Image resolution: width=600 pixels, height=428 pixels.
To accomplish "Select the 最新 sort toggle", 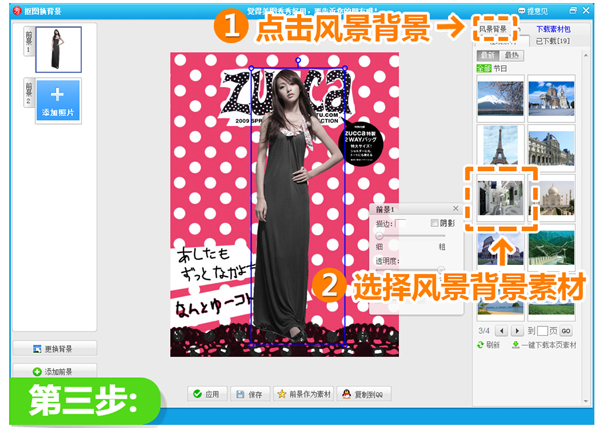I will (488, 55).
